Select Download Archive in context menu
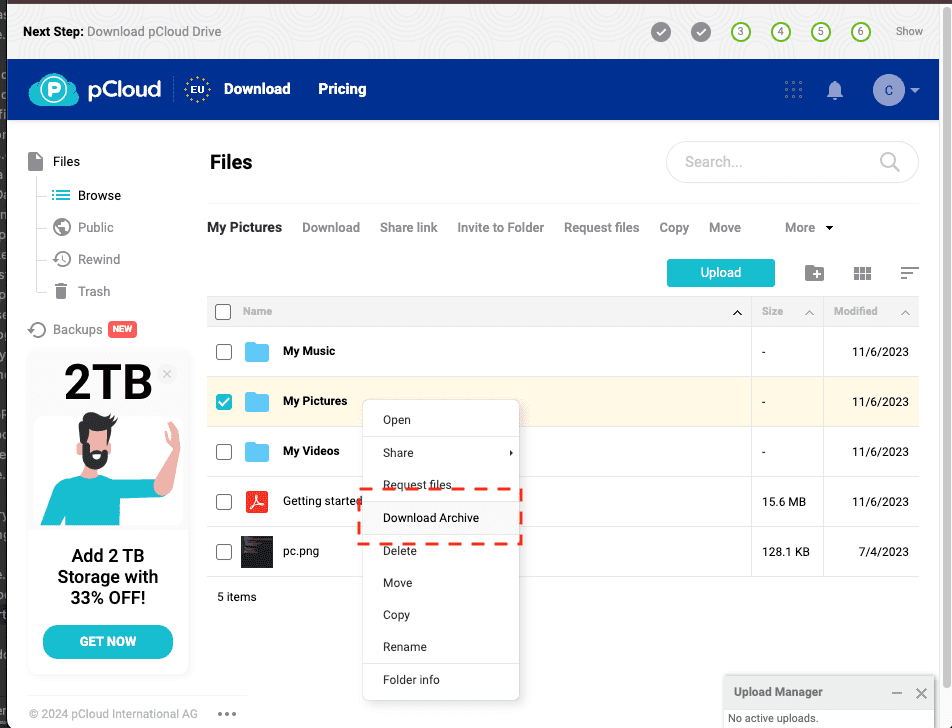 441,518
